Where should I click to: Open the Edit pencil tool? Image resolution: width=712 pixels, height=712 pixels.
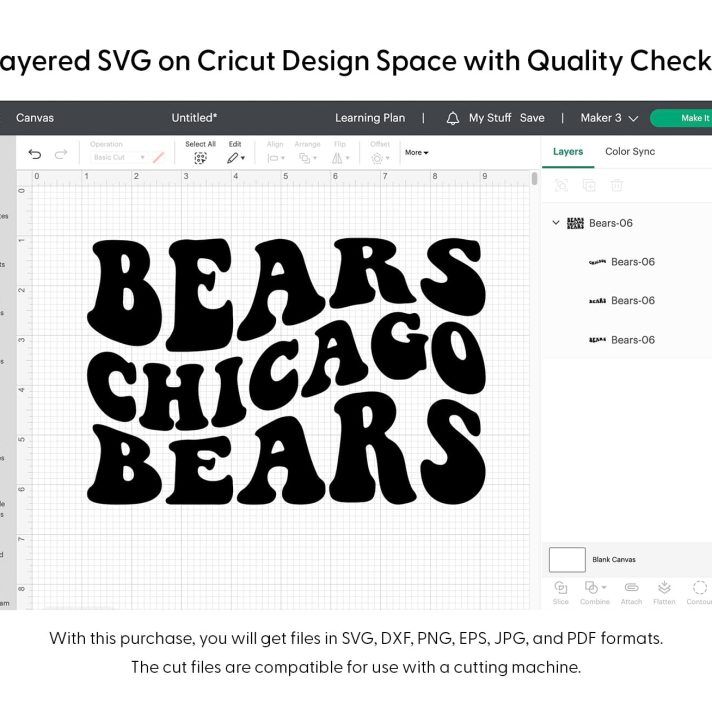232,158
